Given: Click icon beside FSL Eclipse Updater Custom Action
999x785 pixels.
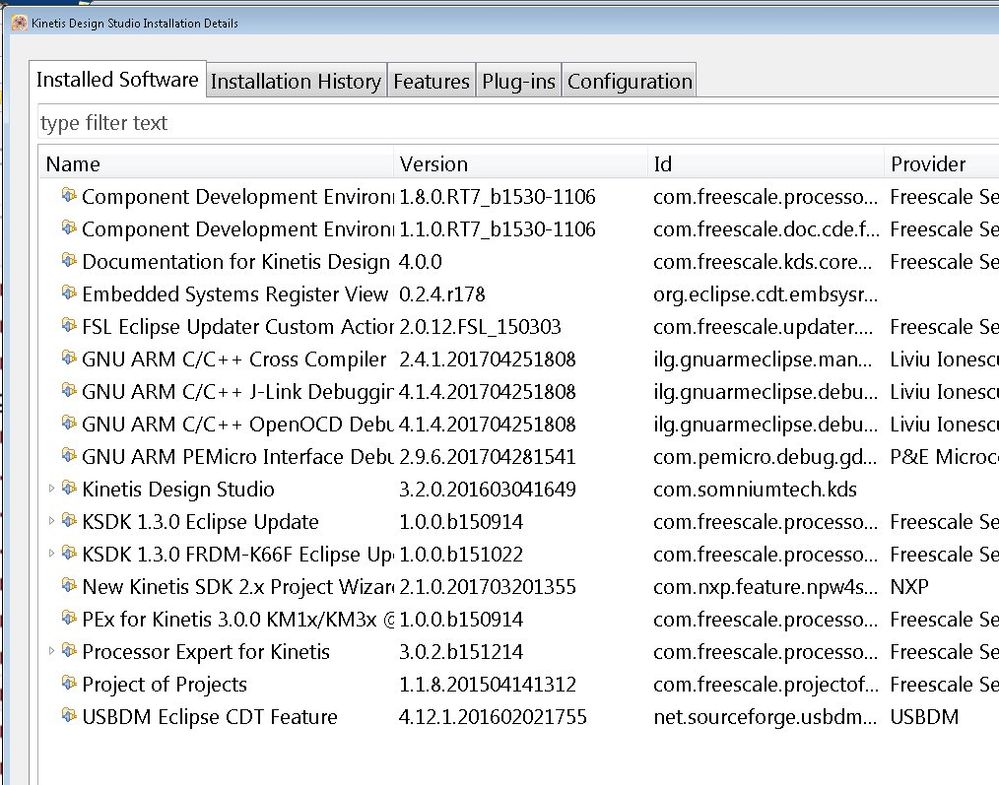Looking at the screenshot, I should [x=69, y=325].
